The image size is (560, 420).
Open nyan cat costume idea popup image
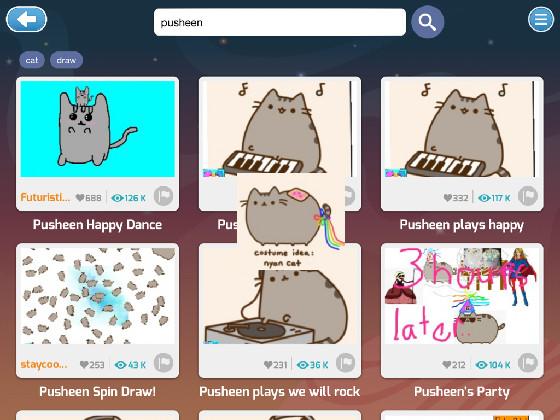[x=291, y=221]
